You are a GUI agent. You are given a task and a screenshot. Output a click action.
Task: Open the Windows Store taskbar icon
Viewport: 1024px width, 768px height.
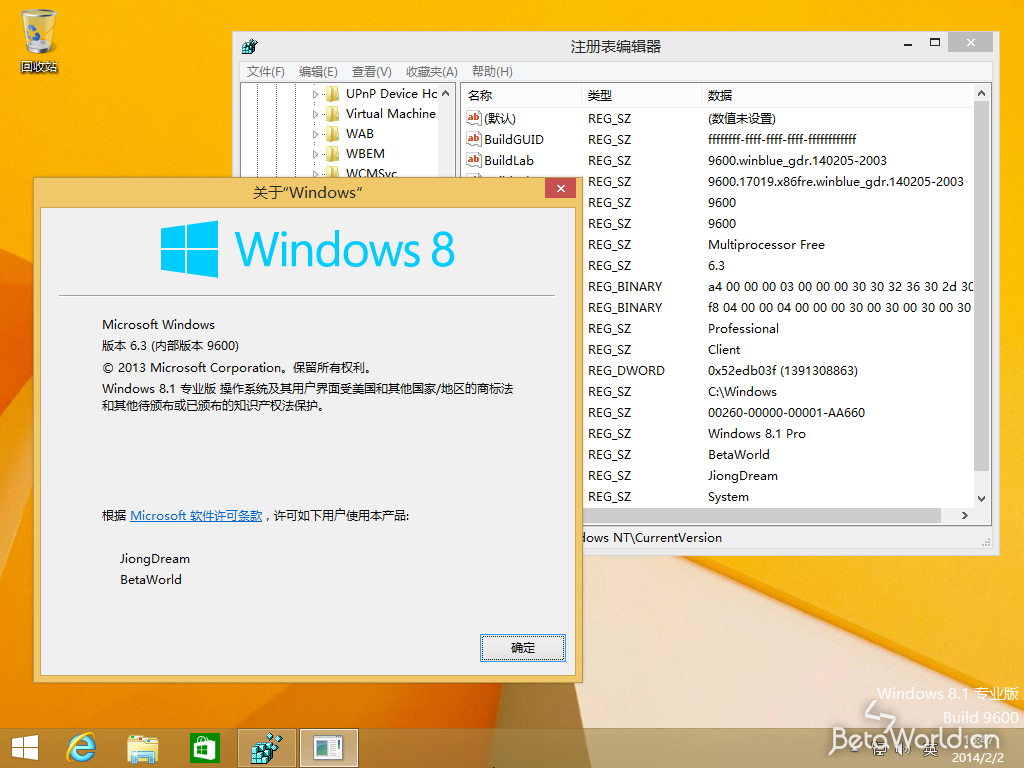click(x=205, y=747)
